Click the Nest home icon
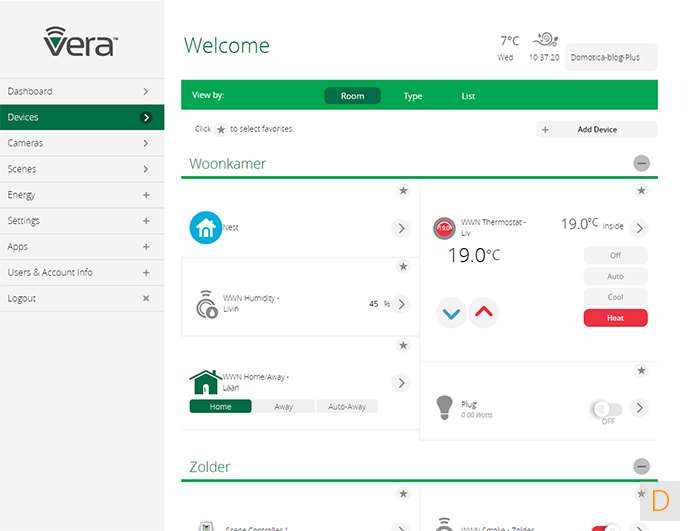 coord(206,228)
